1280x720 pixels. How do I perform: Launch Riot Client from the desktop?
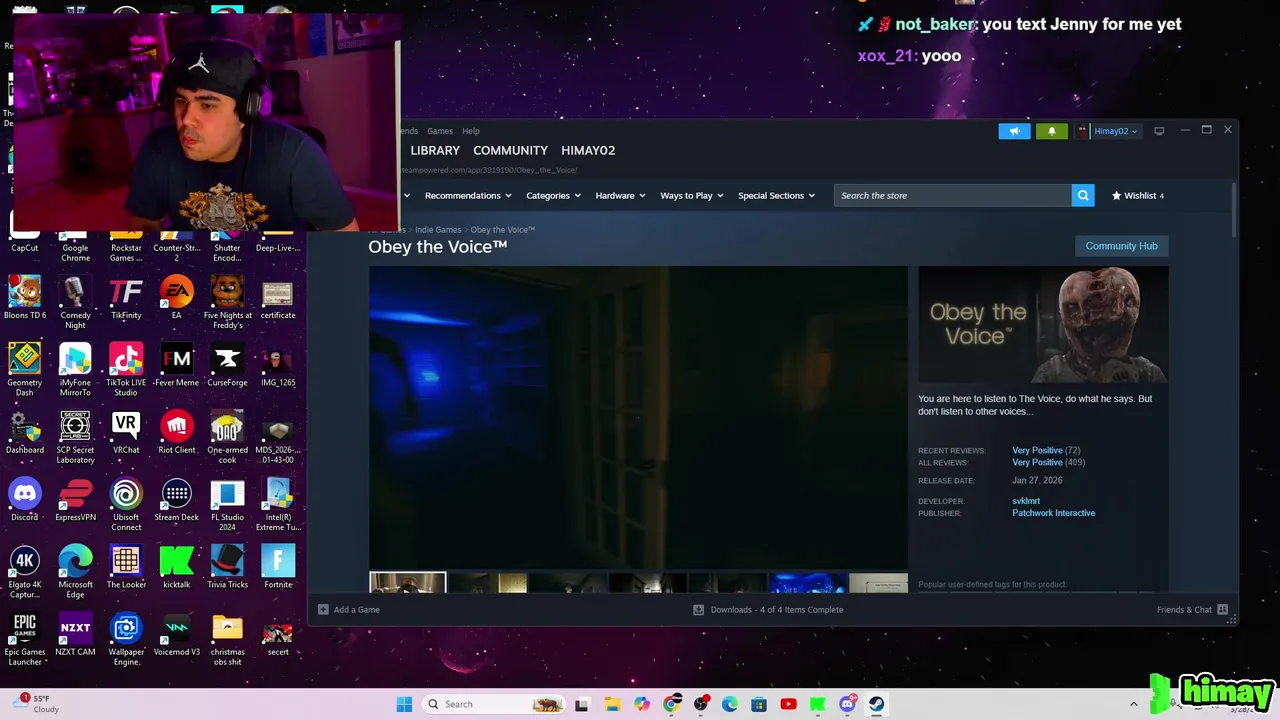tap(177, 432)
